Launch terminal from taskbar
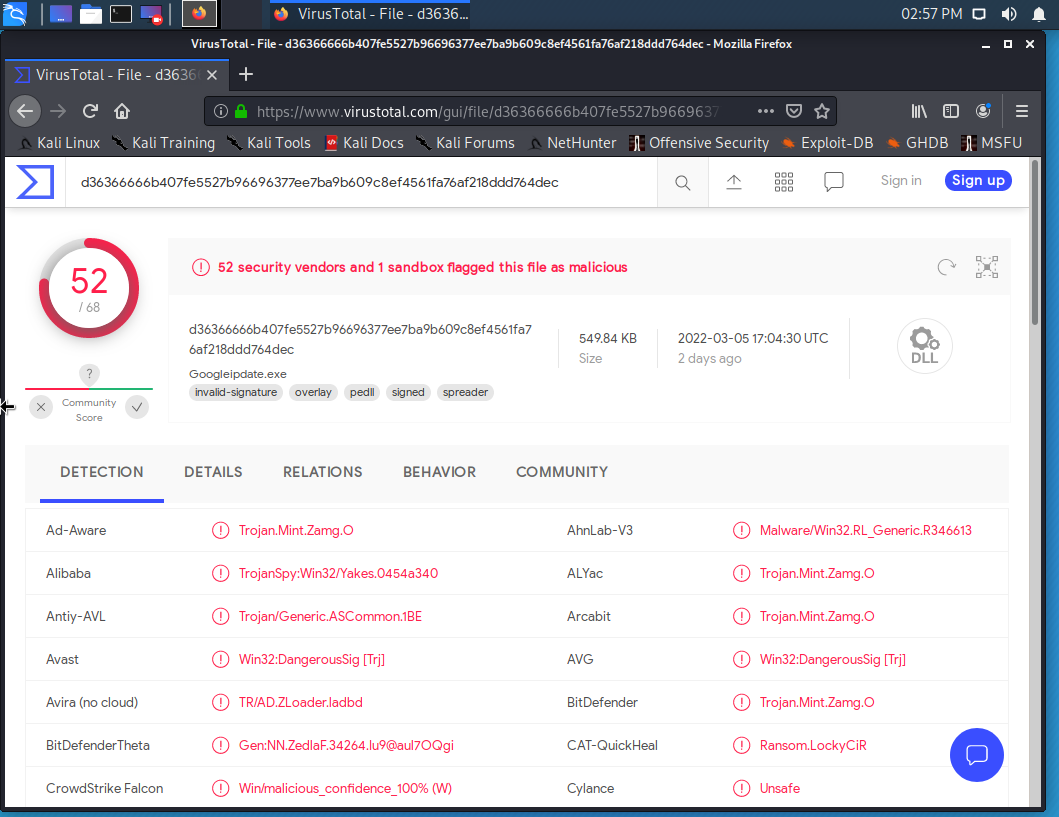The height and width of the screenshot is (817, 1059). [121, 14]
